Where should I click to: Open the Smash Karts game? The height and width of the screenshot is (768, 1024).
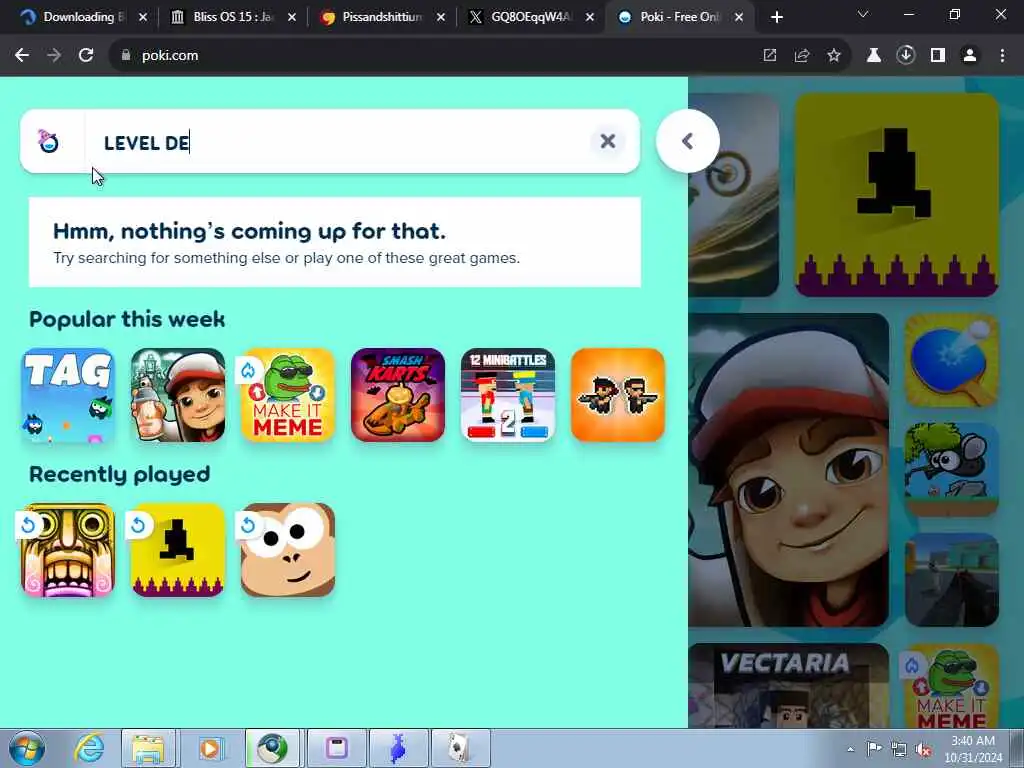(398, 395)
